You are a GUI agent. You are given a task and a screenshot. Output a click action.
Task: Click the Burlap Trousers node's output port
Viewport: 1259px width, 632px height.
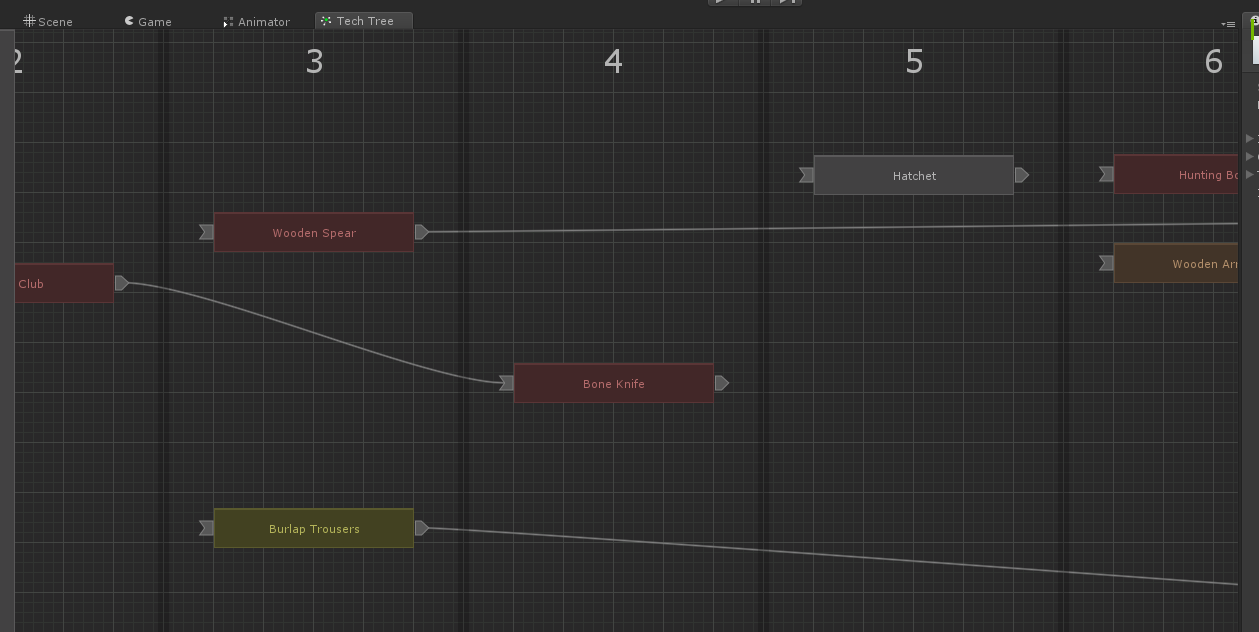[x=423, y=527]
